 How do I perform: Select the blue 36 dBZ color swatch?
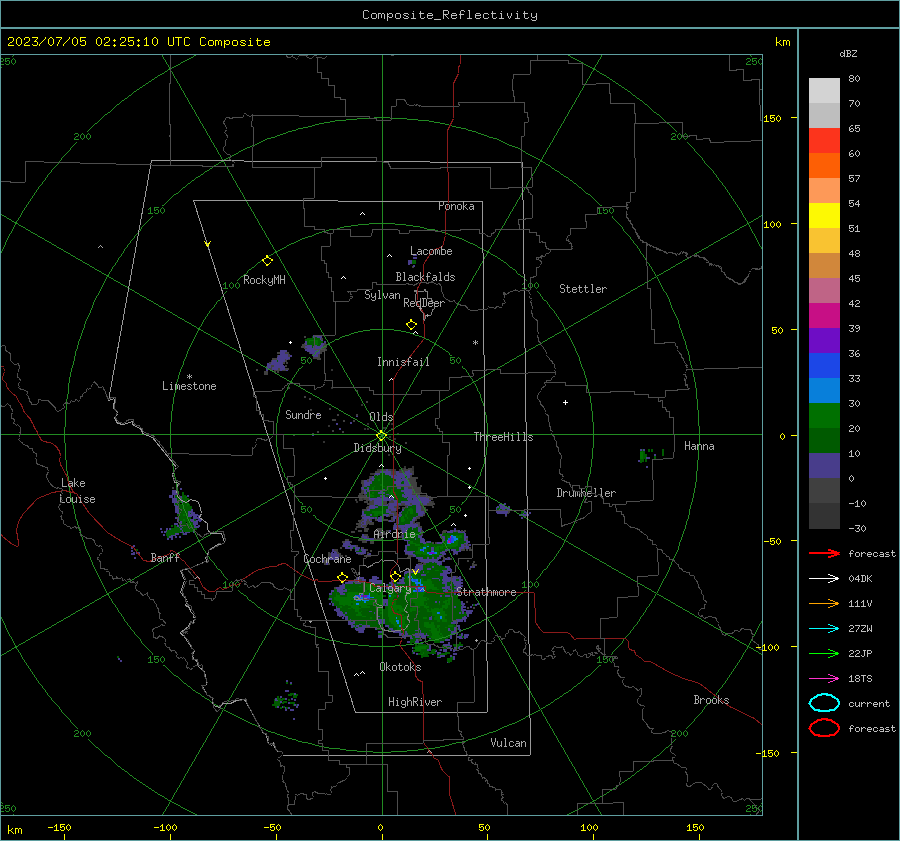[x=824, y=365]
